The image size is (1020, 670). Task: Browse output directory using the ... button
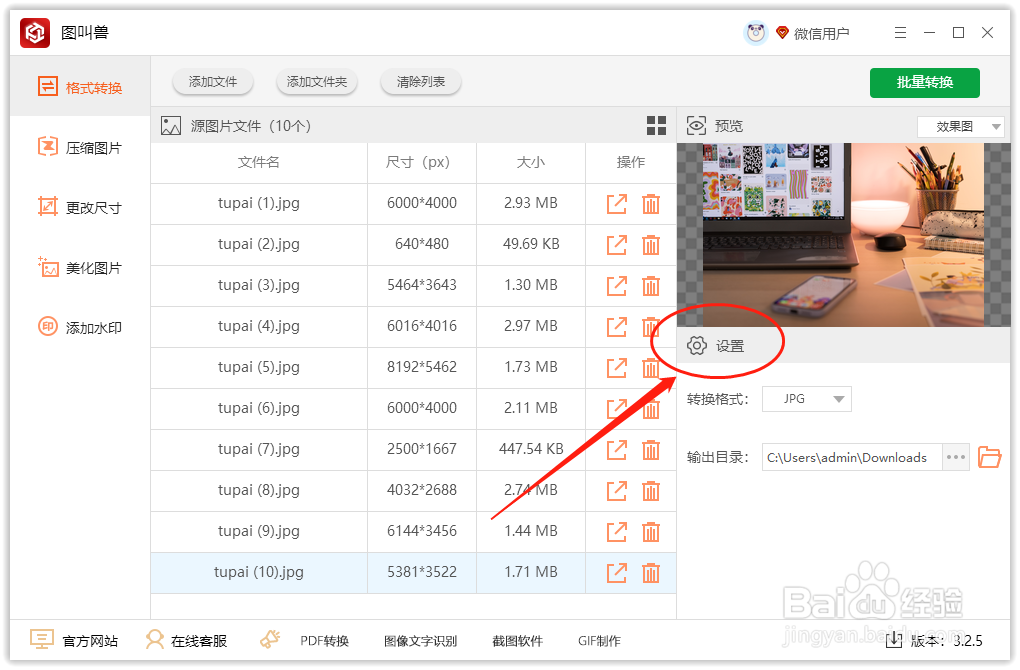pyautogui.click(x=955, y=457)
